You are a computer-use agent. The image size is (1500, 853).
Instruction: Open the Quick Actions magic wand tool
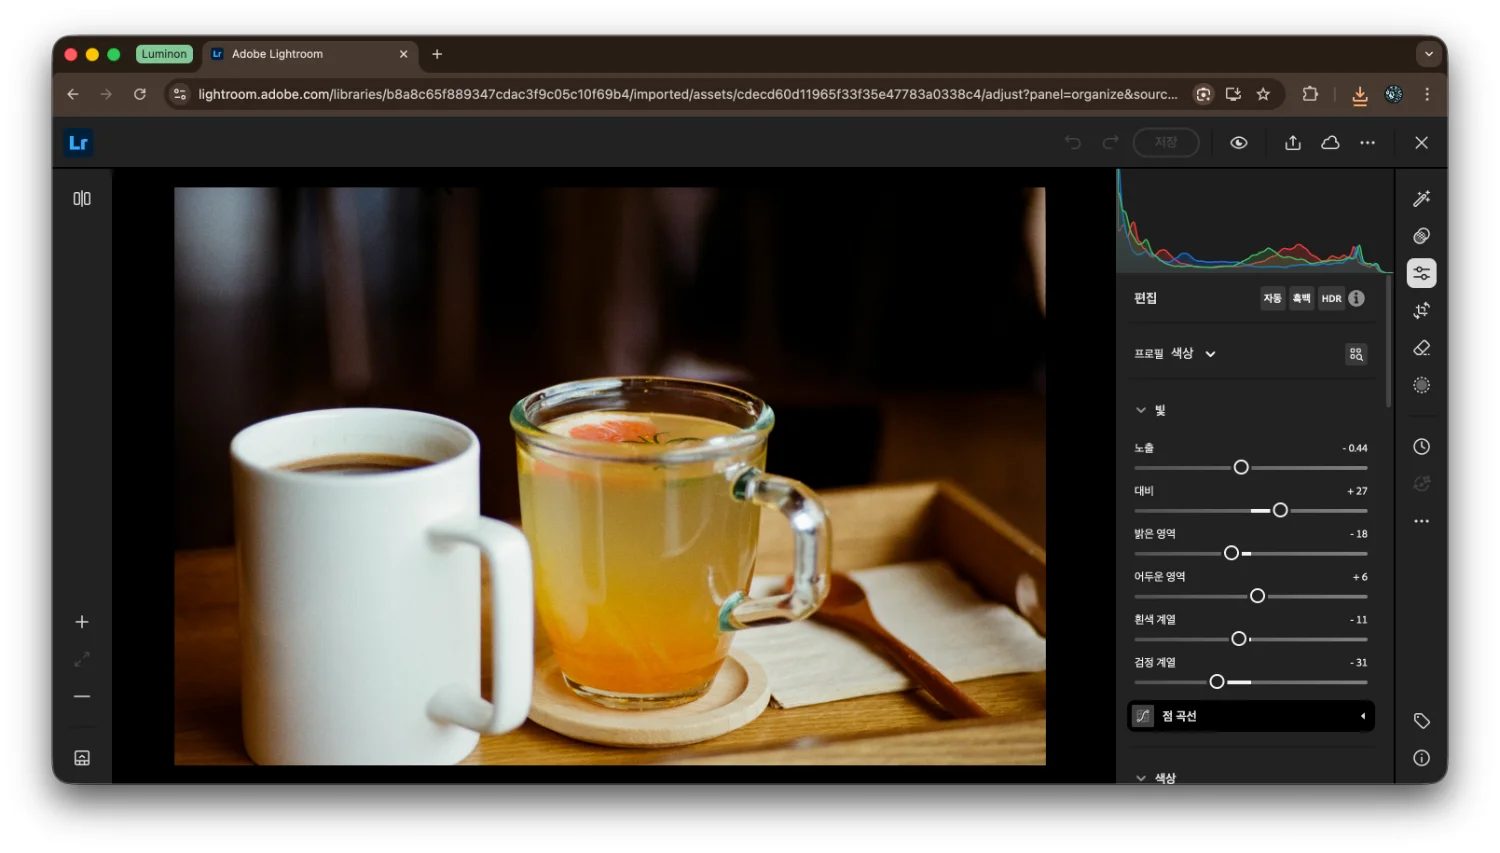tap(1421, 198)
